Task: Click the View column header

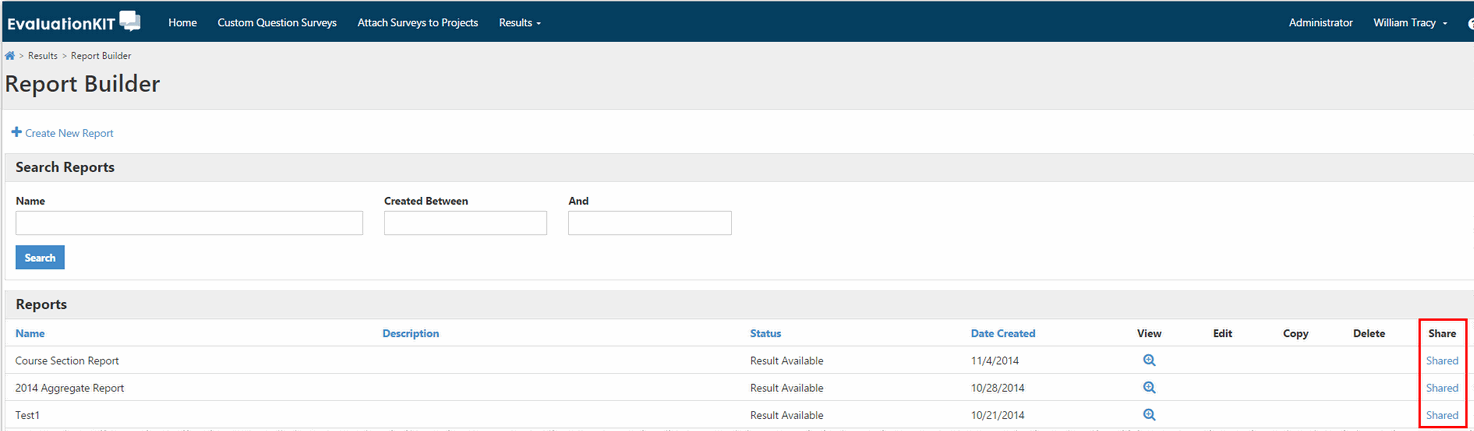Action: point(1149,334)
